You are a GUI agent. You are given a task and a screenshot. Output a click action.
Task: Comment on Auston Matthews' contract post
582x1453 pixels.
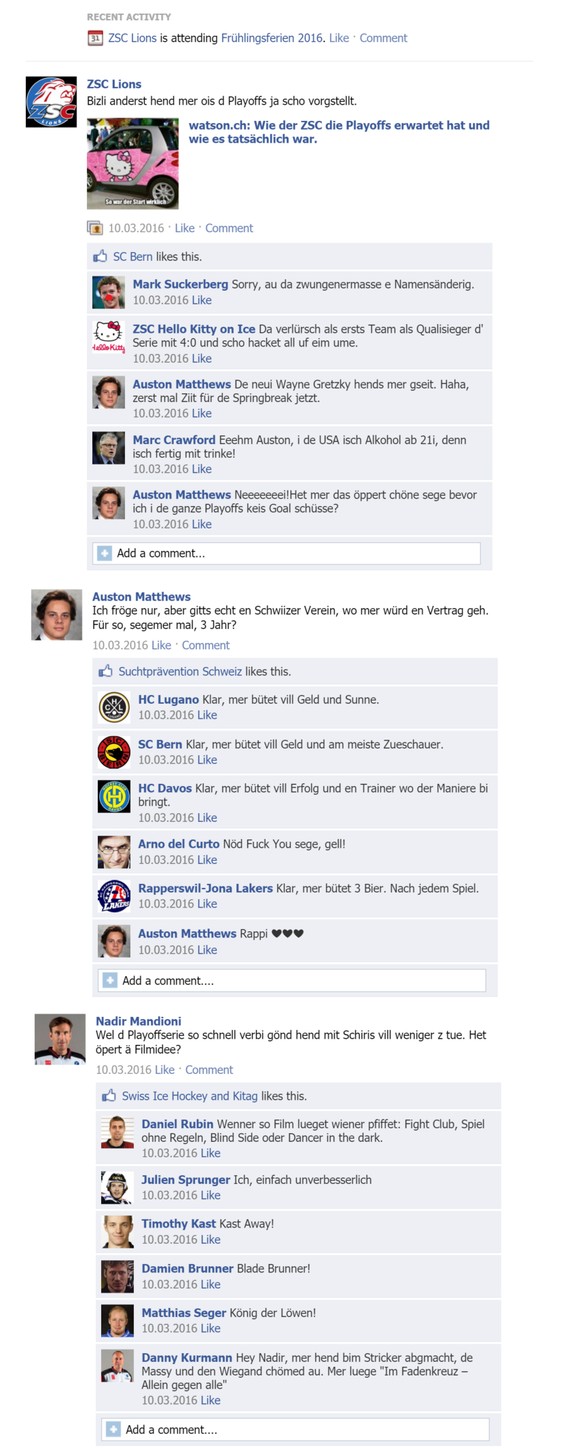(x=206, y=645)
